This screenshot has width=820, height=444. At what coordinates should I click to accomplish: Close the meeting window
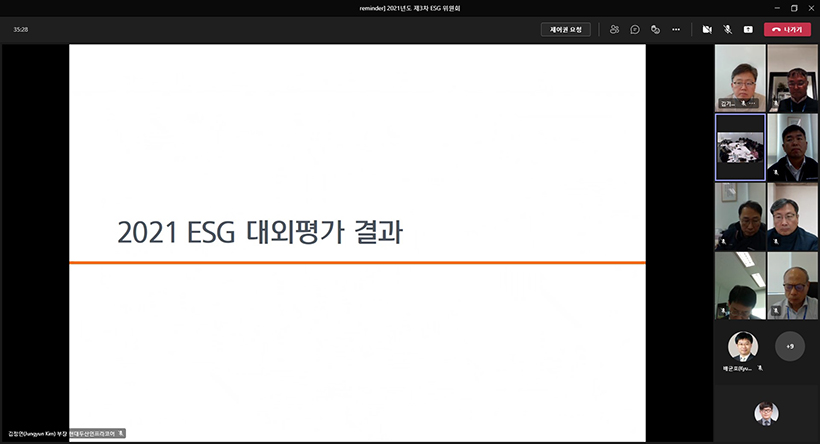coord(811,8)
